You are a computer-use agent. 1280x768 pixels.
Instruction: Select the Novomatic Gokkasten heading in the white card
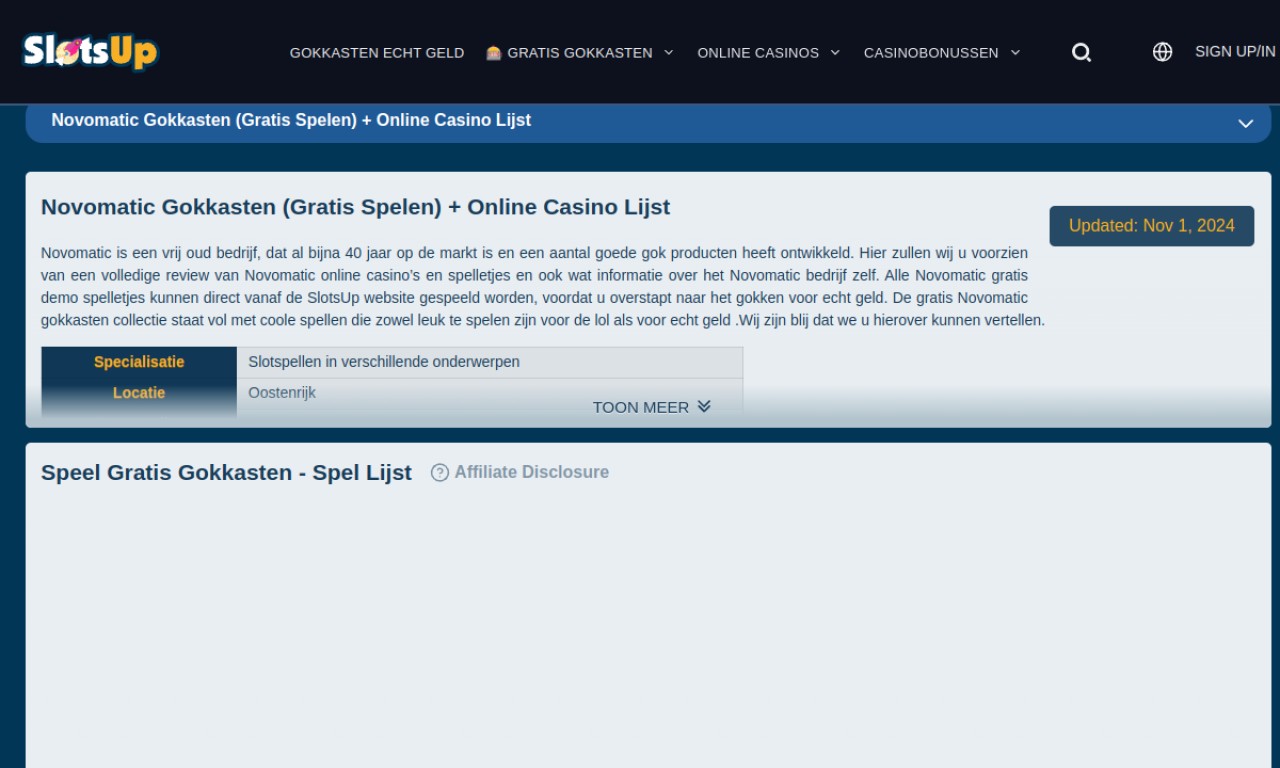(x=355, y=207)
